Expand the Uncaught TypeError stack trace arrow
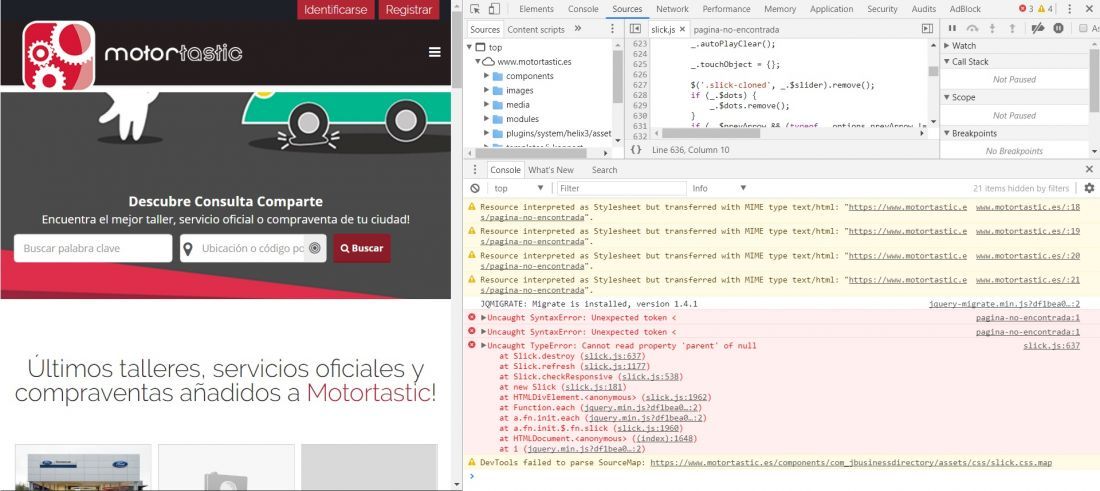This screenshot has width=1100, height=491. (483, 346)
